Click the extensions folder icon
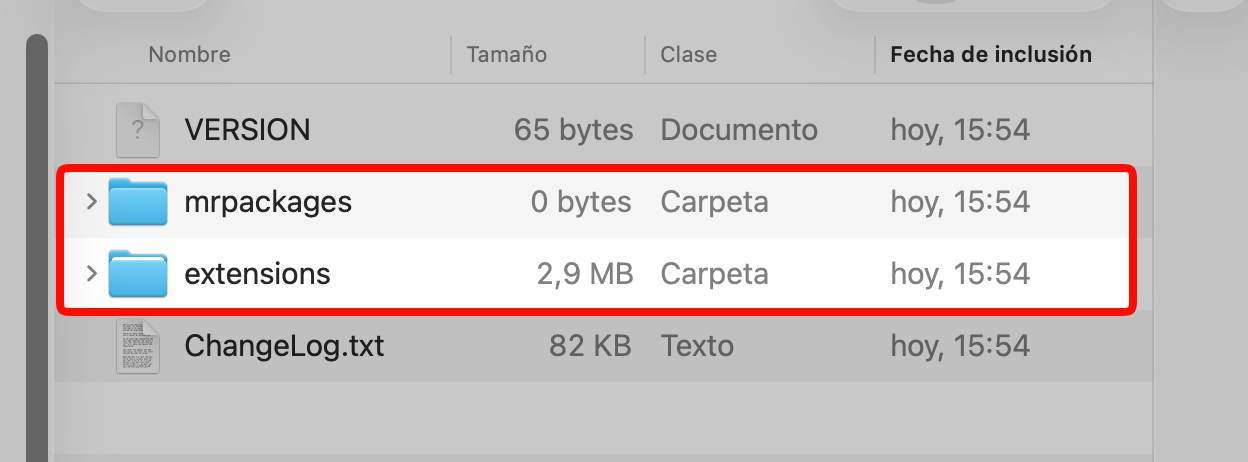The height and width of the screenshot is (462, 1248). pos(138,274)
